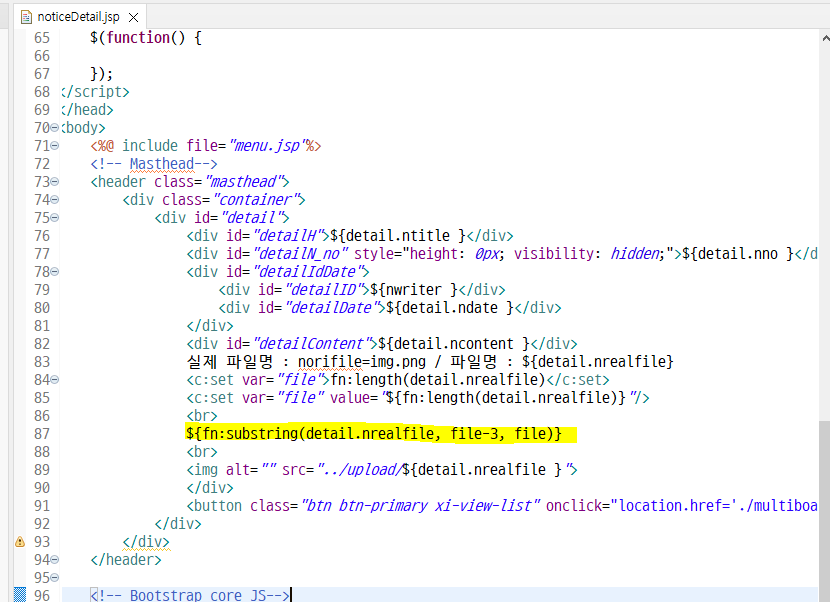Click the Bootstrap core JS comment on line 96
830x602 pixels.
tap(190, 595)
